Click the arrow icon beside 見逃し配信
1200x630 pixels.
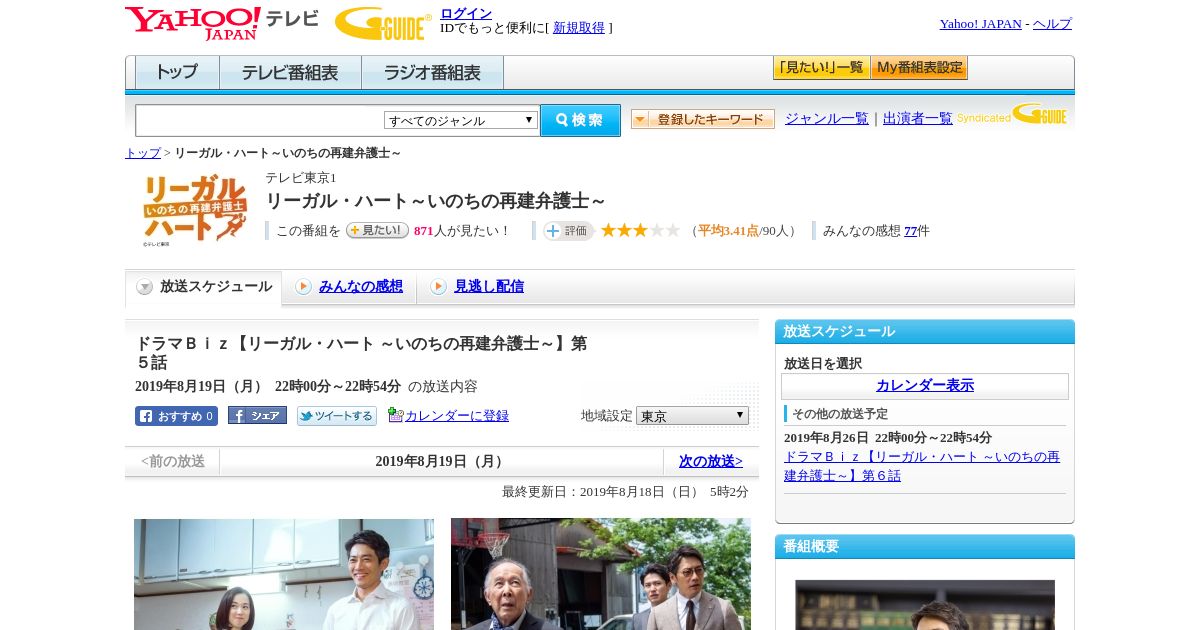pyautogui.click(x=438, y=287)
